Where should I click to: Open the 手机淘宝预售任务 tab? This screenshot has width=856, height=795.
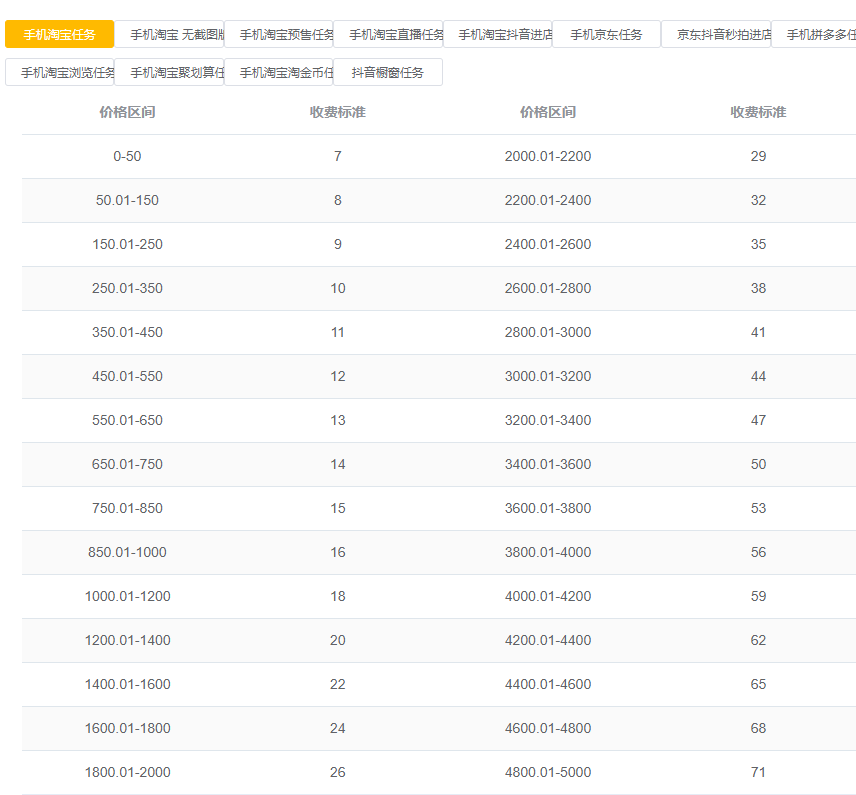pyautogui.click(x=278, y=34)
